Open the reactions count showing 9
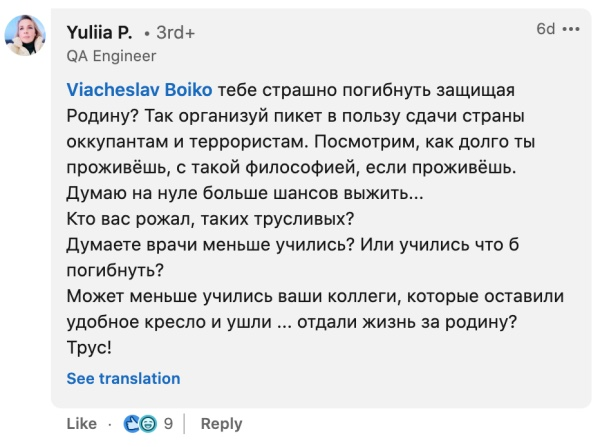Viewport: 600px width, 447px height. (168, 424)
